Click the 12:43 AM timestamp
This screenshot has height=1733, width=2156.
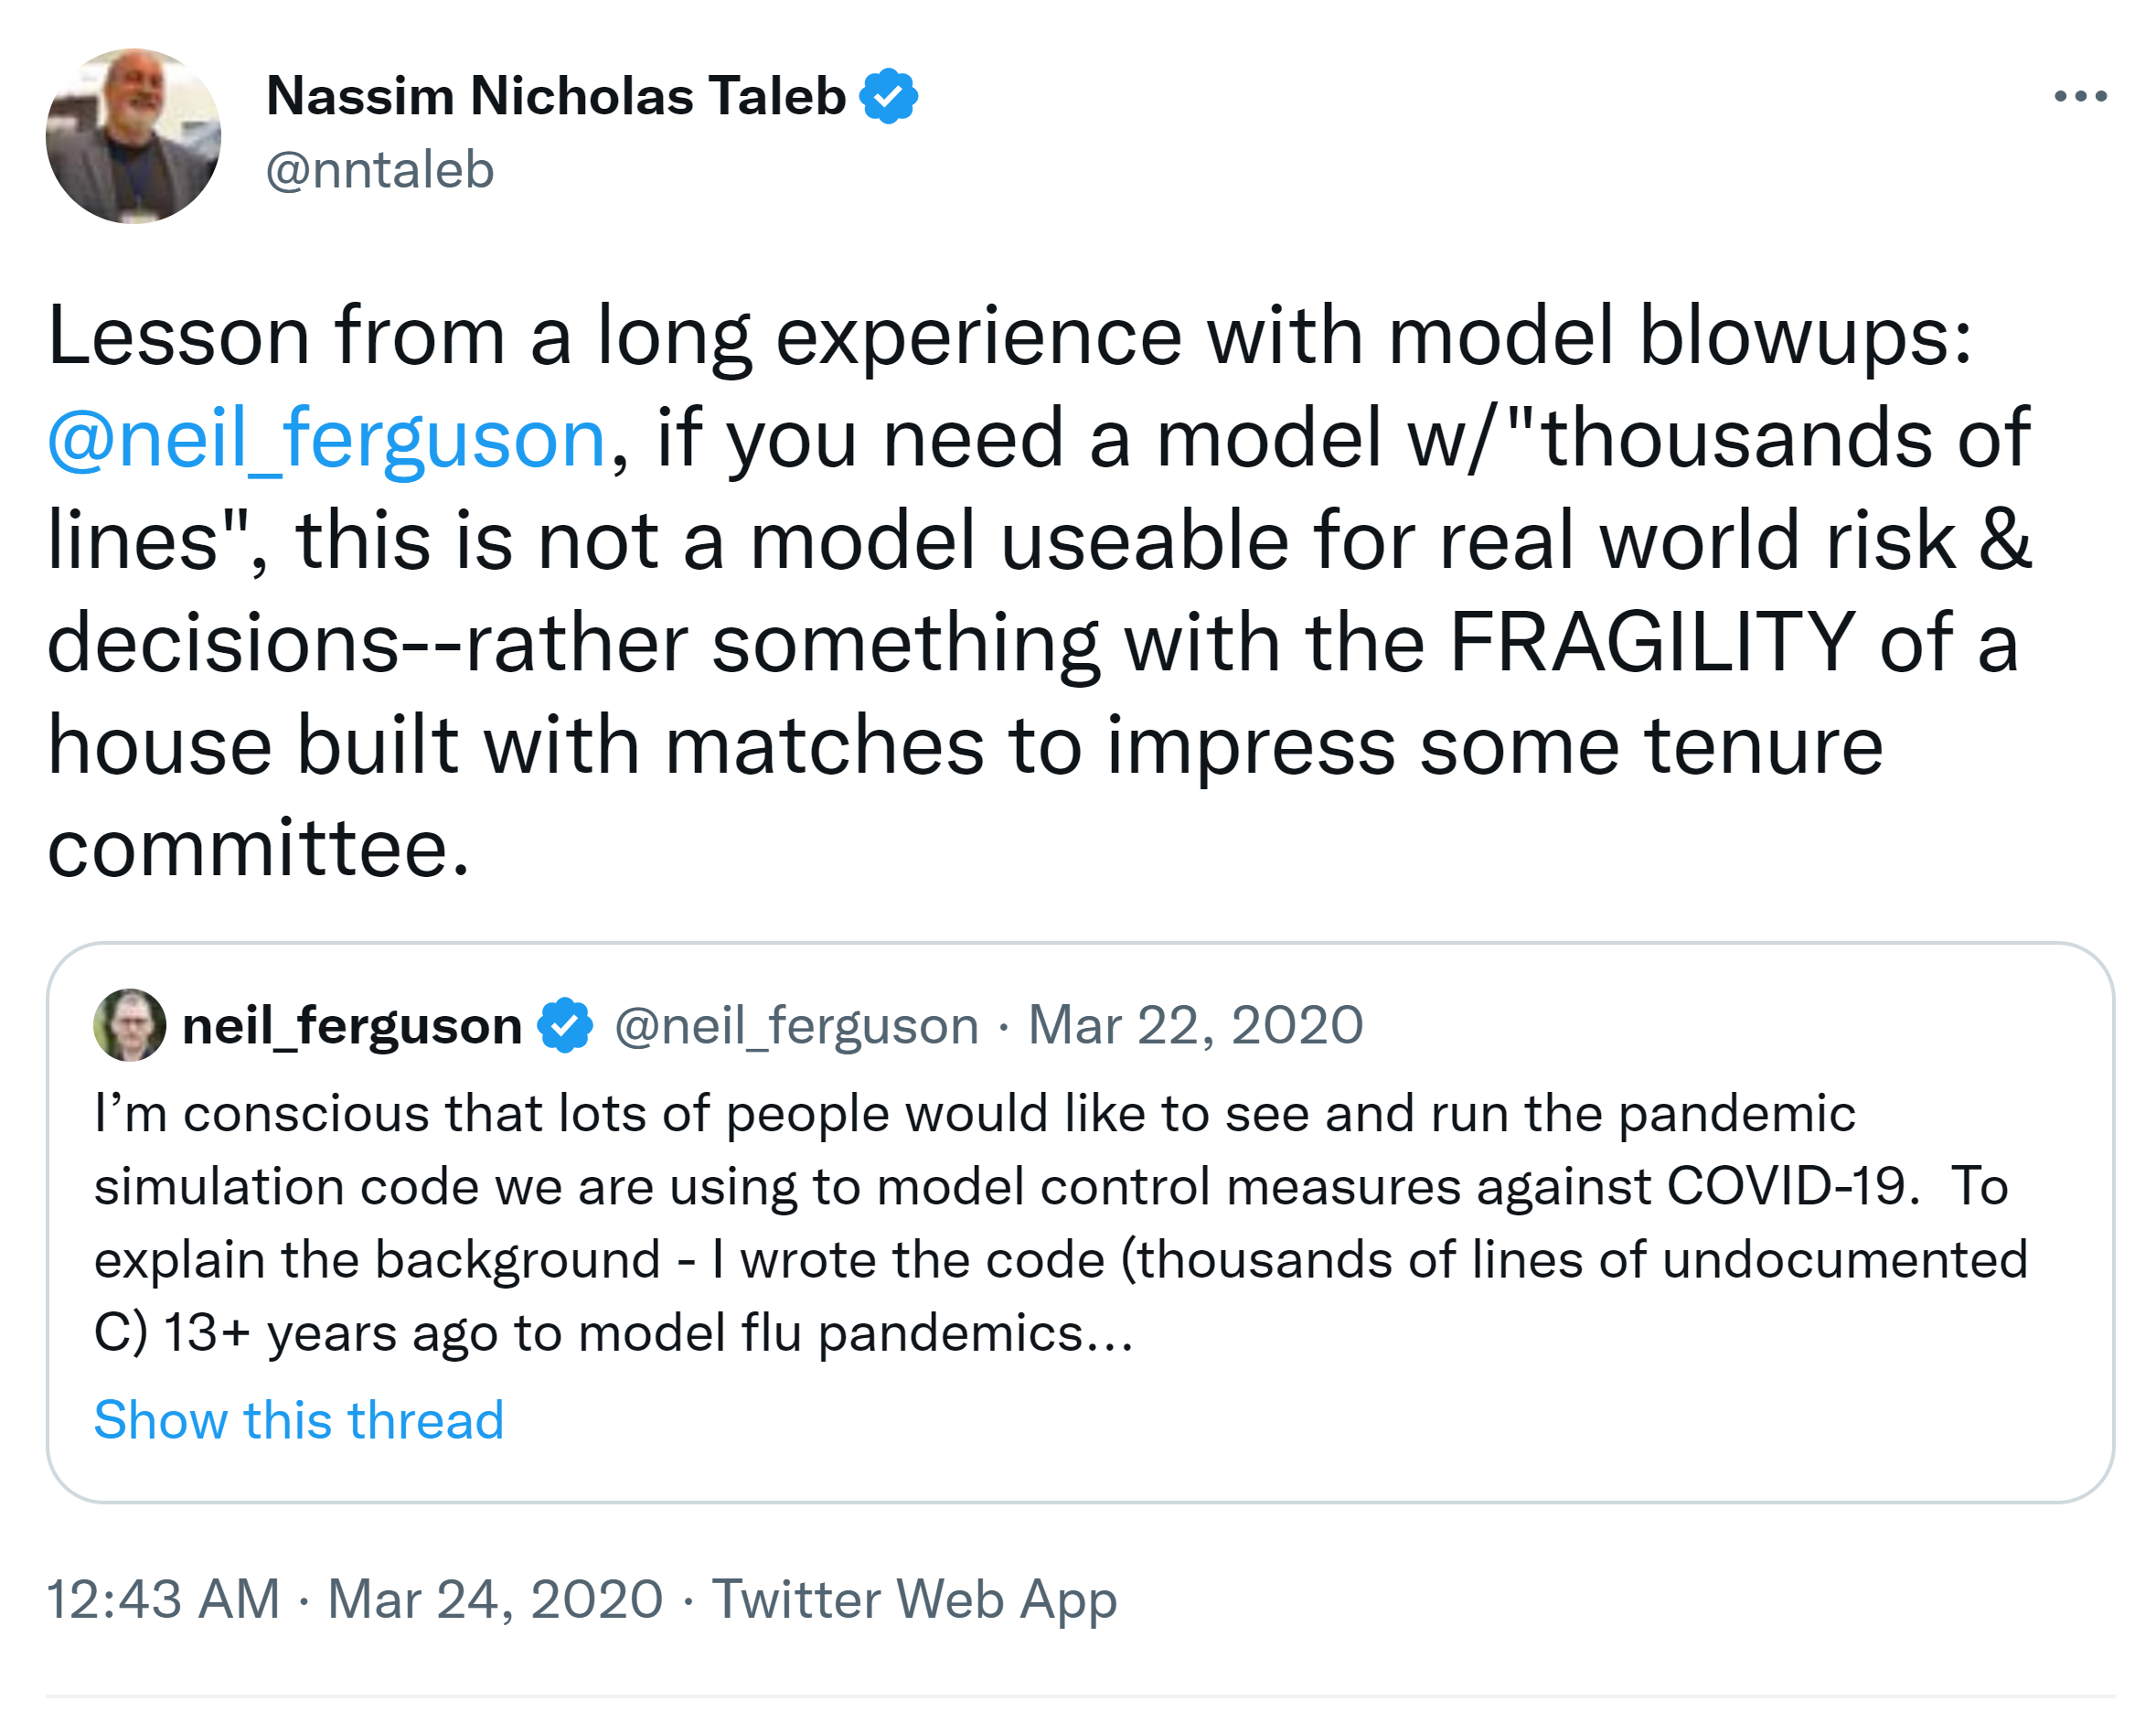(163, 1598)
